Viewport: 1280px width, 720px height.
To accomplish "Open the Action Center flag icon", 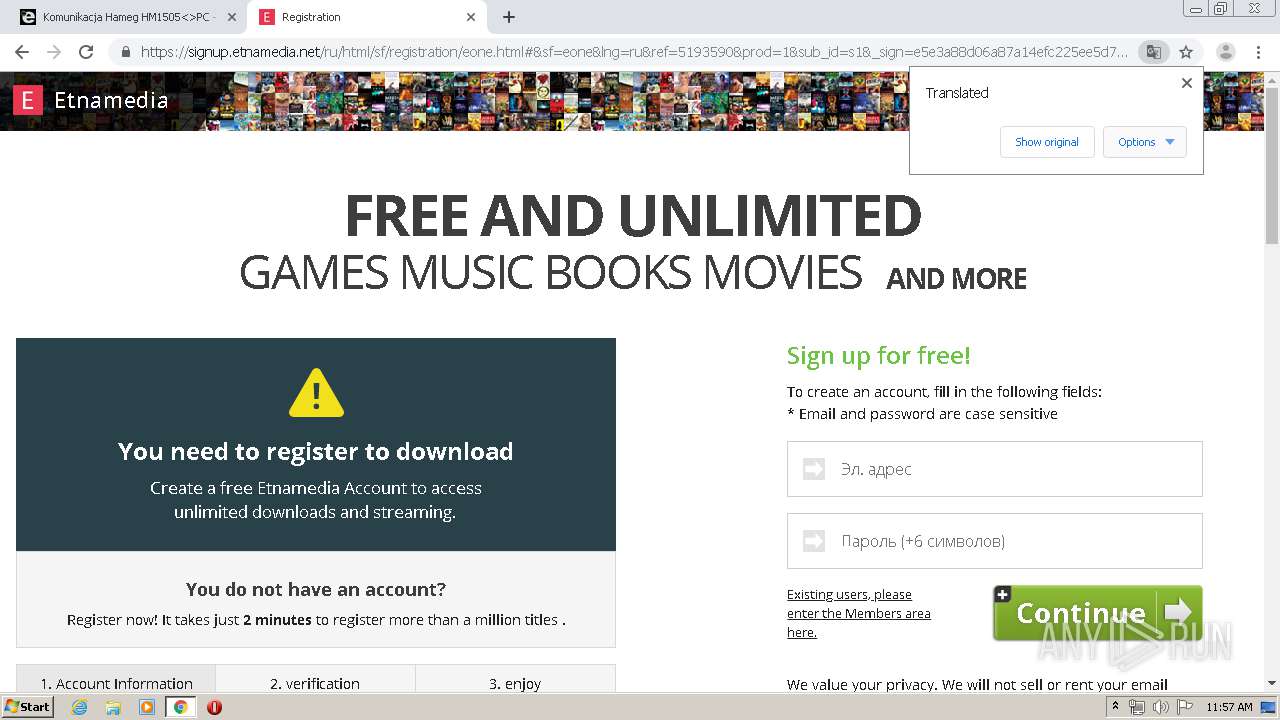I will coord(1183,707).
